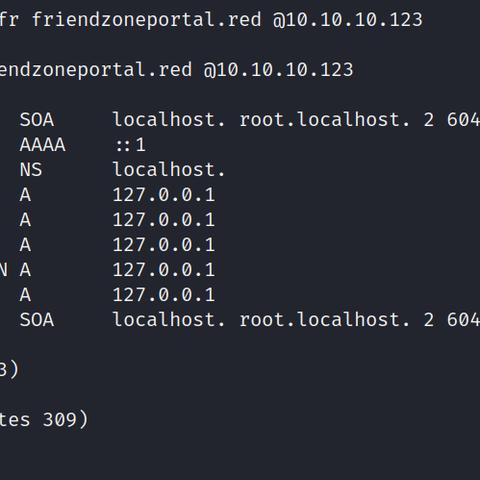Click localhost. in the NS record row
The width and height of the screenshot is (480, 480).
(169, 169)
